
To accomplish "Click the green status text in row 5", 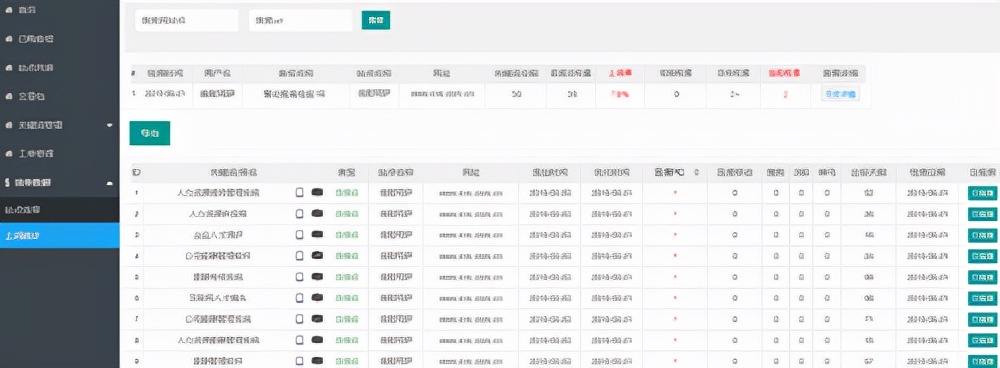I will click(x=347, y=277).
